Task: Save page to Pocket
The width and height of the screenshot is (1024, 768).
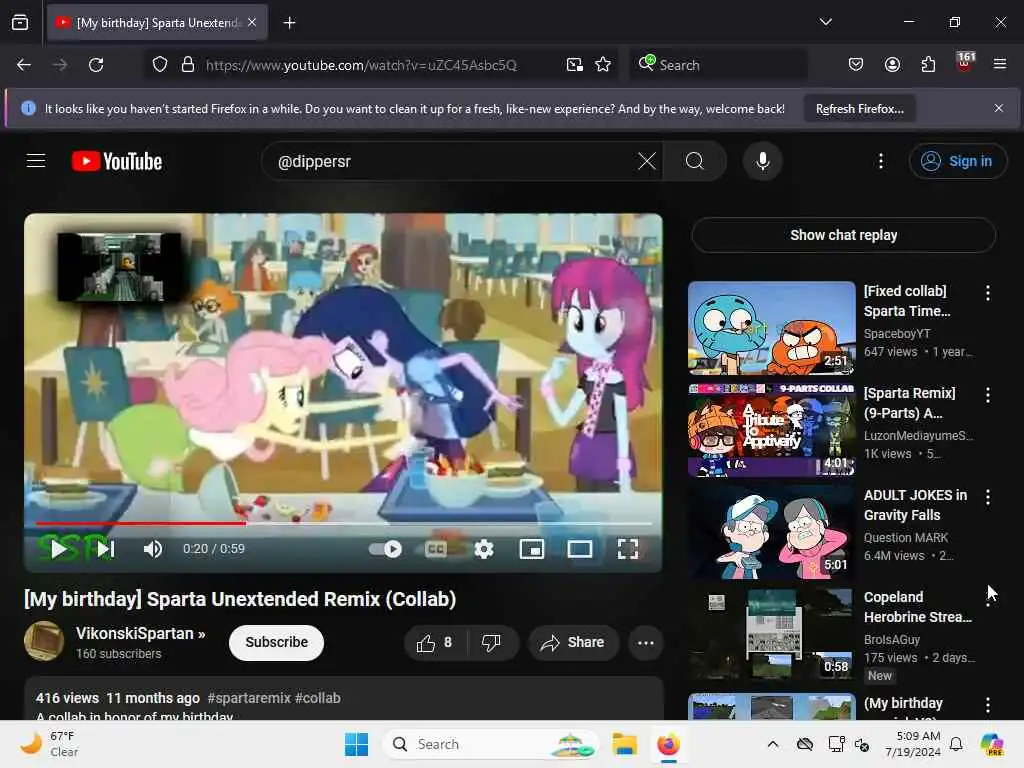Action: point(856,64)
